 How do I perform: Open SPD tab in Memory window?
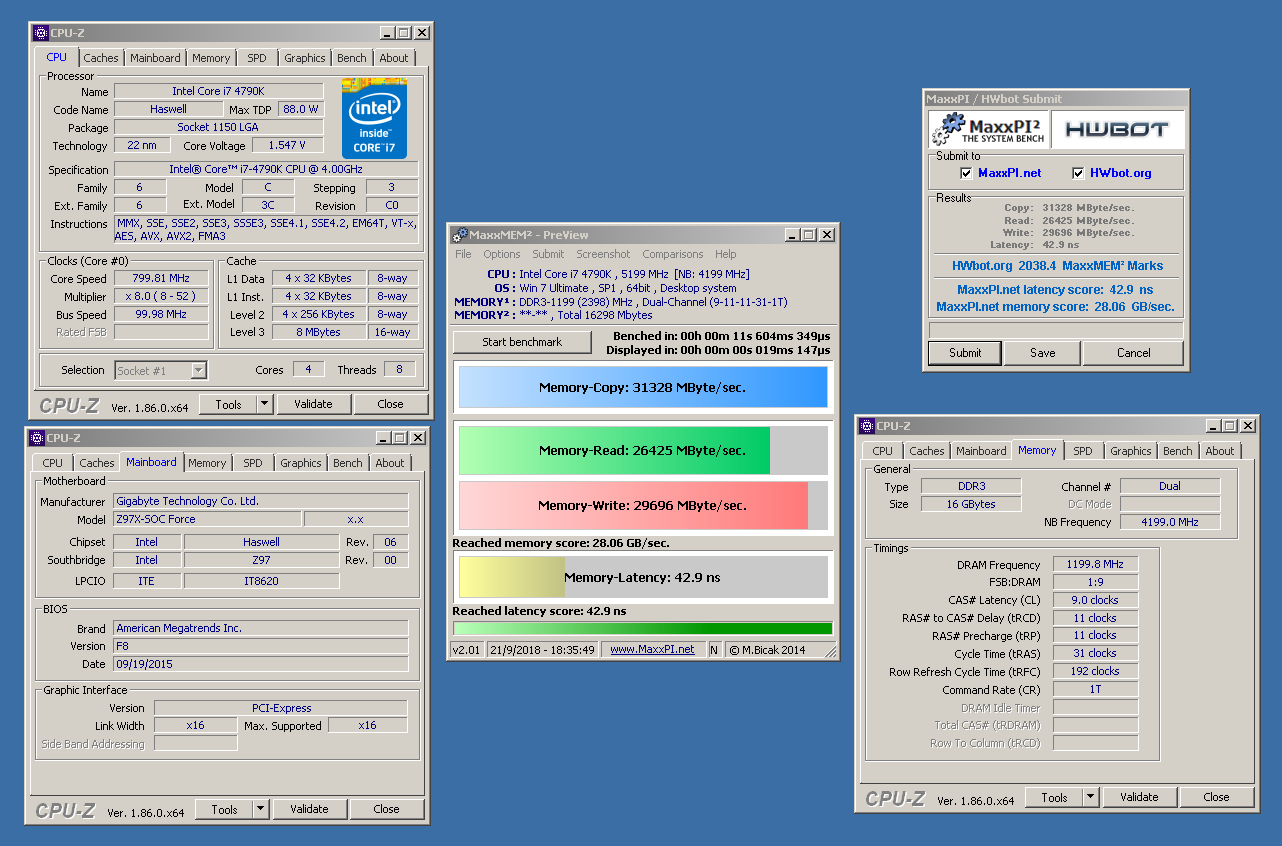pyautogui.click(x=1083, y=451)
